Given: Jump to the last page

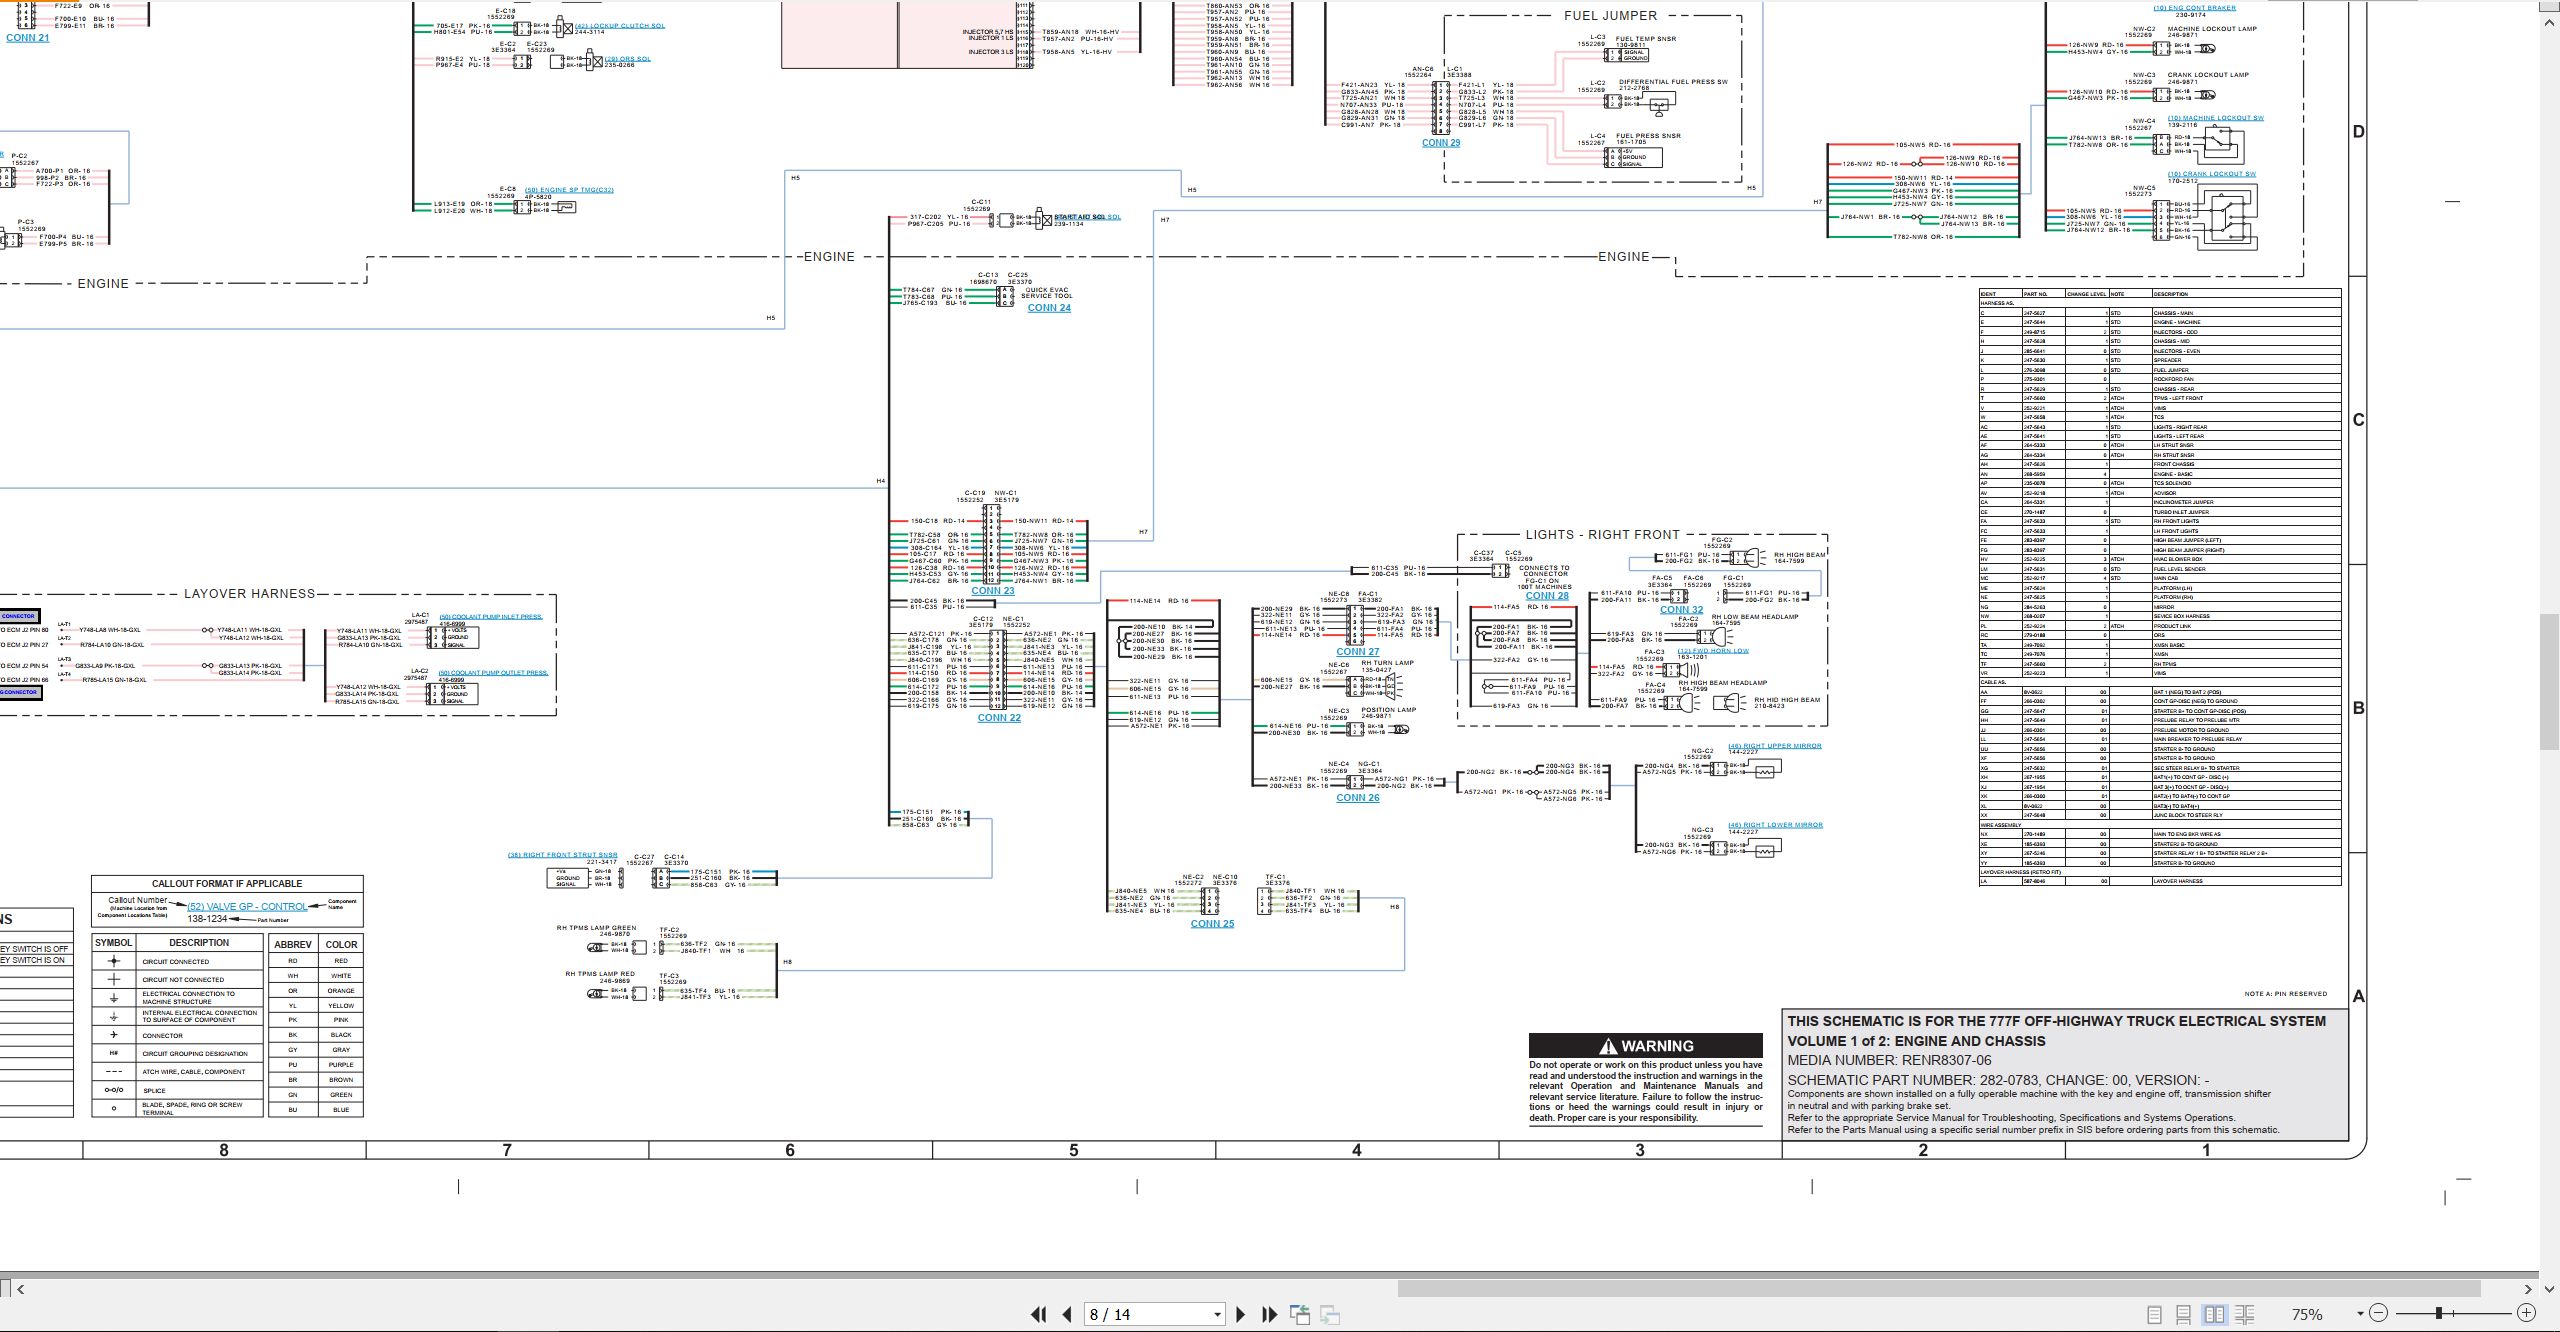Looking at the screenshot, I should [1270, 1315].
